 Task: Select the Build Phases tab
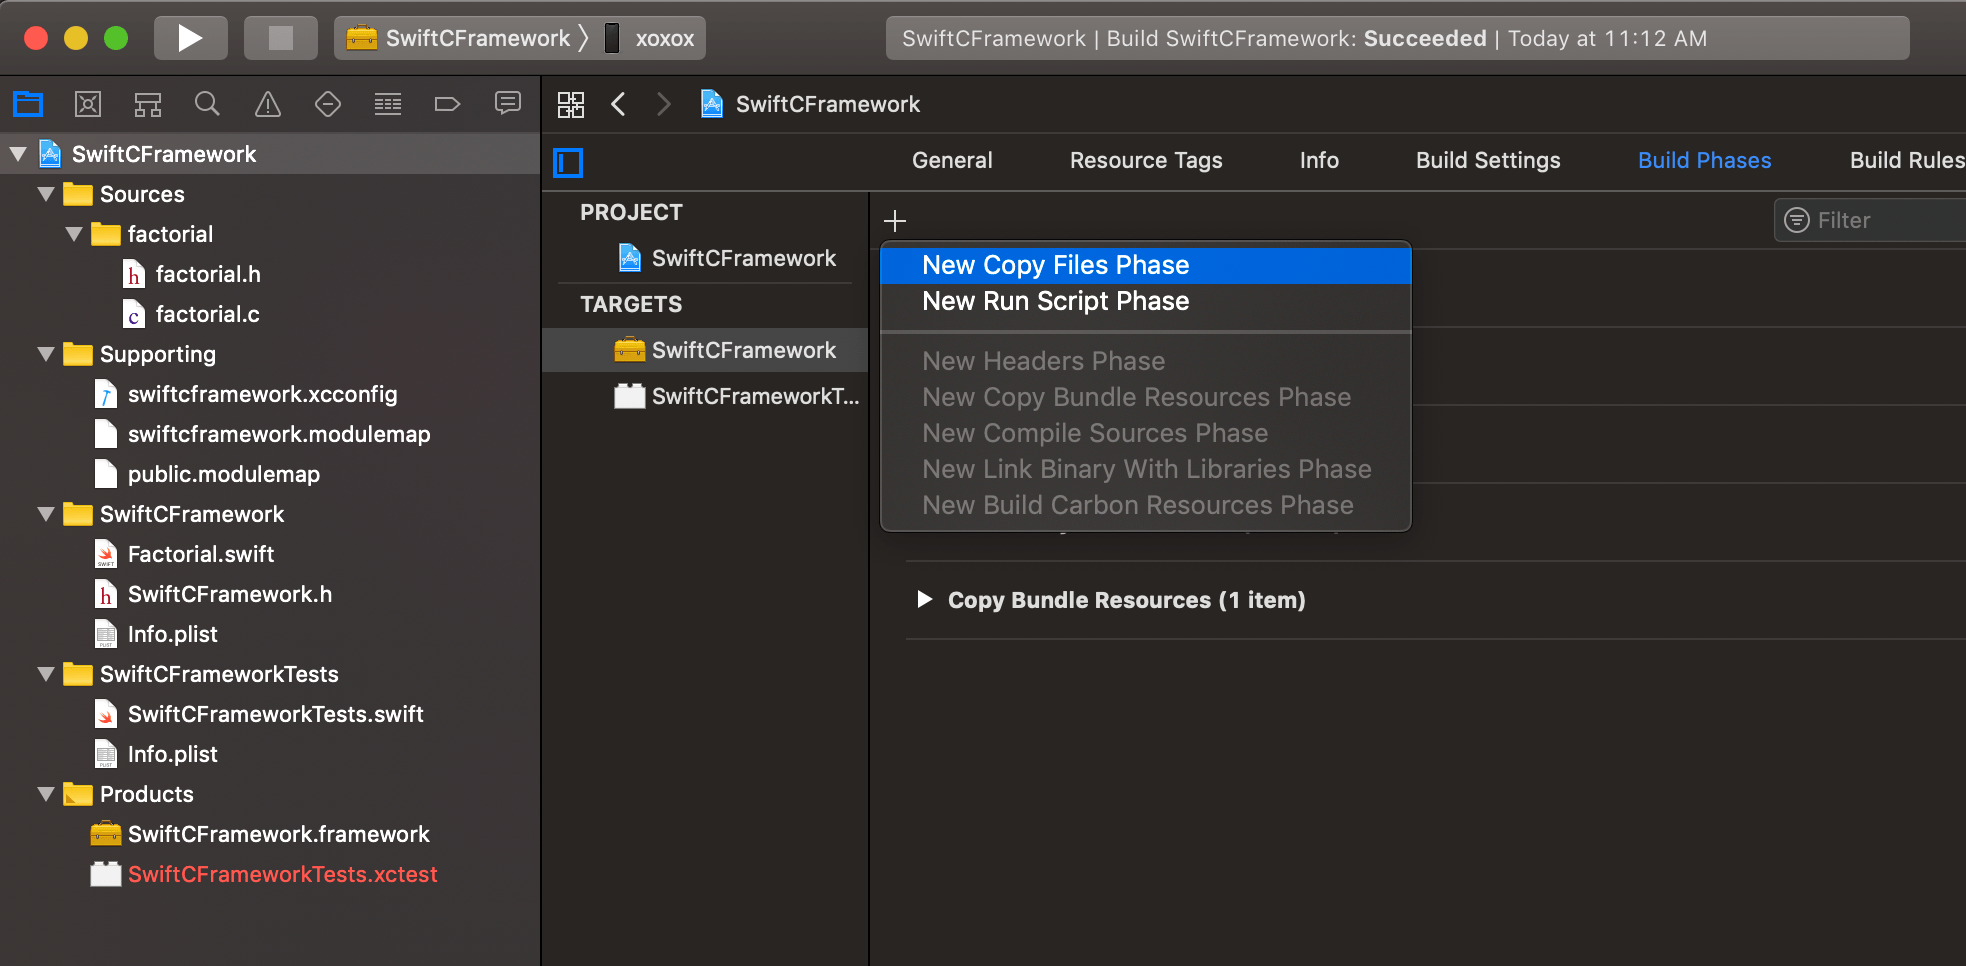[1704, 160]
